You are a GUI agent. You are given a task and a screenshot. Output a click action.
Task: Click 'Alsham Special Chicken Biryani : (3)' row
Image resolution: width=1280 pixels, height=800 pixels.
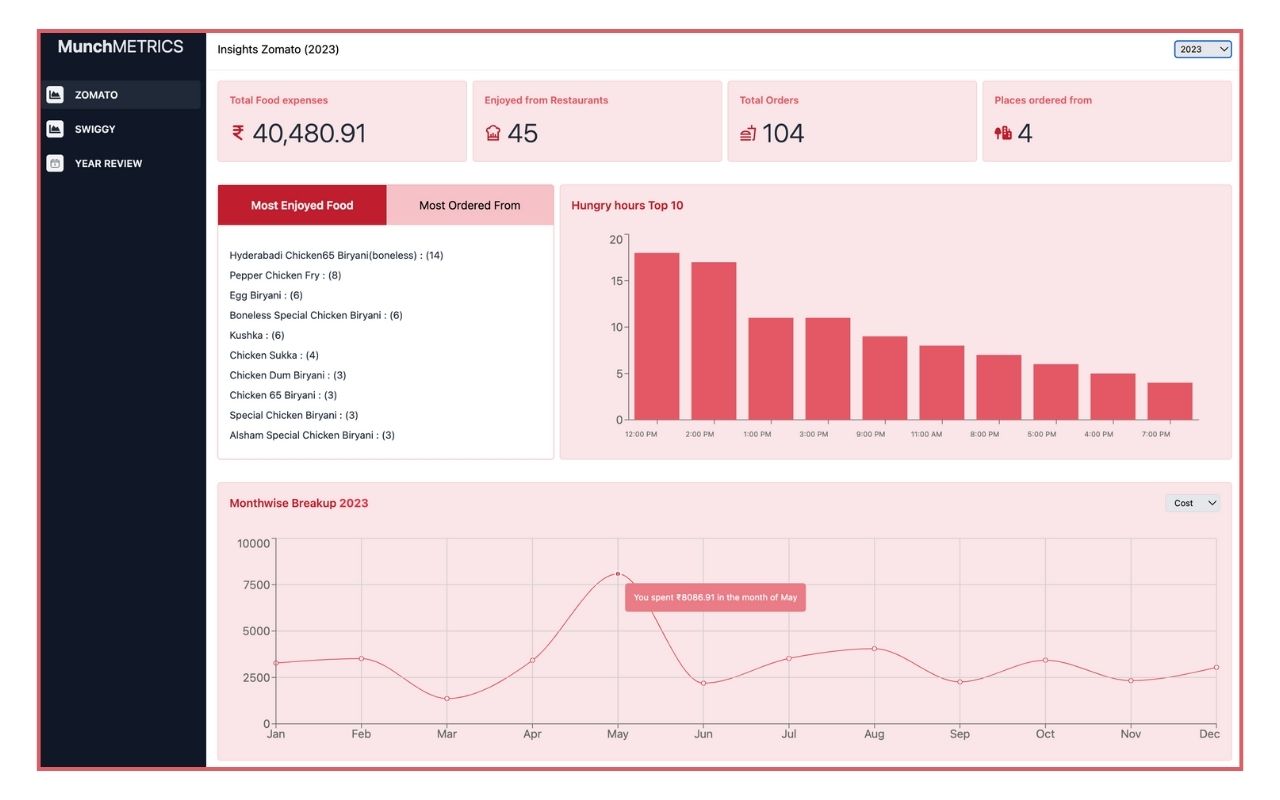[312, 435]
